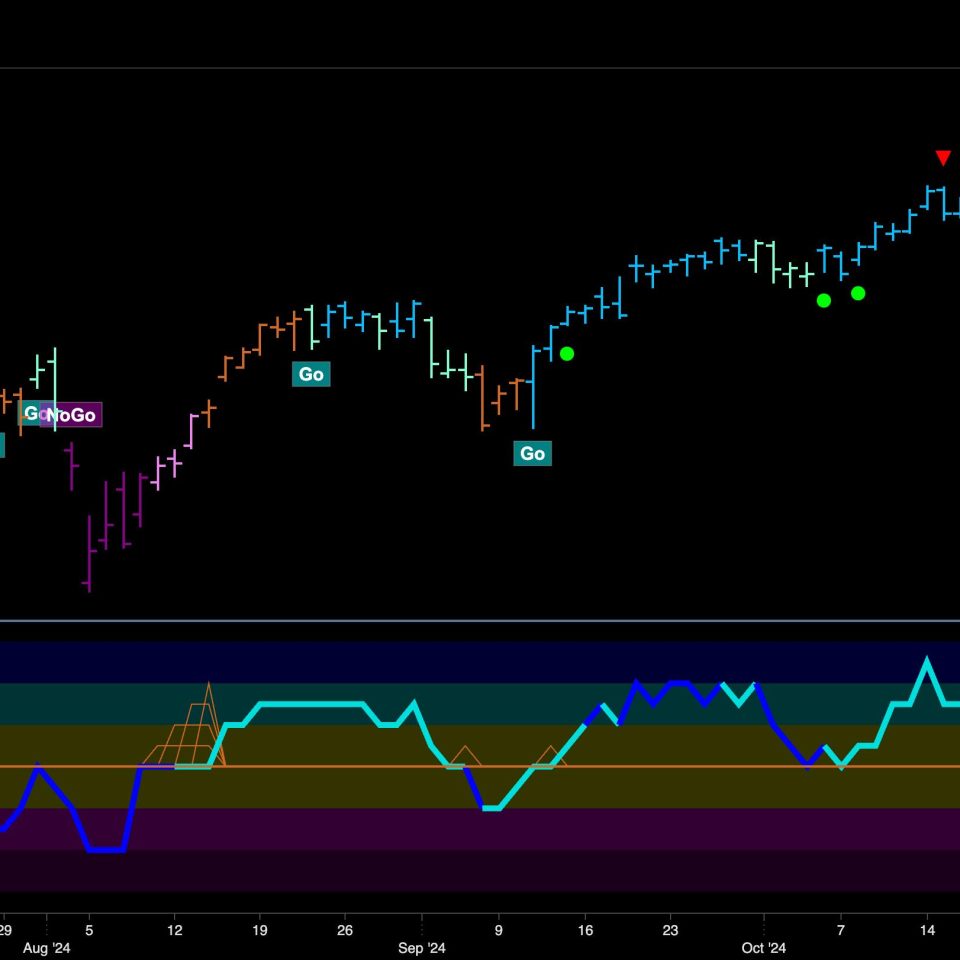Click the purple NoGo label
This screenshot has height=960, width=960.
click(x=72, y=415)
